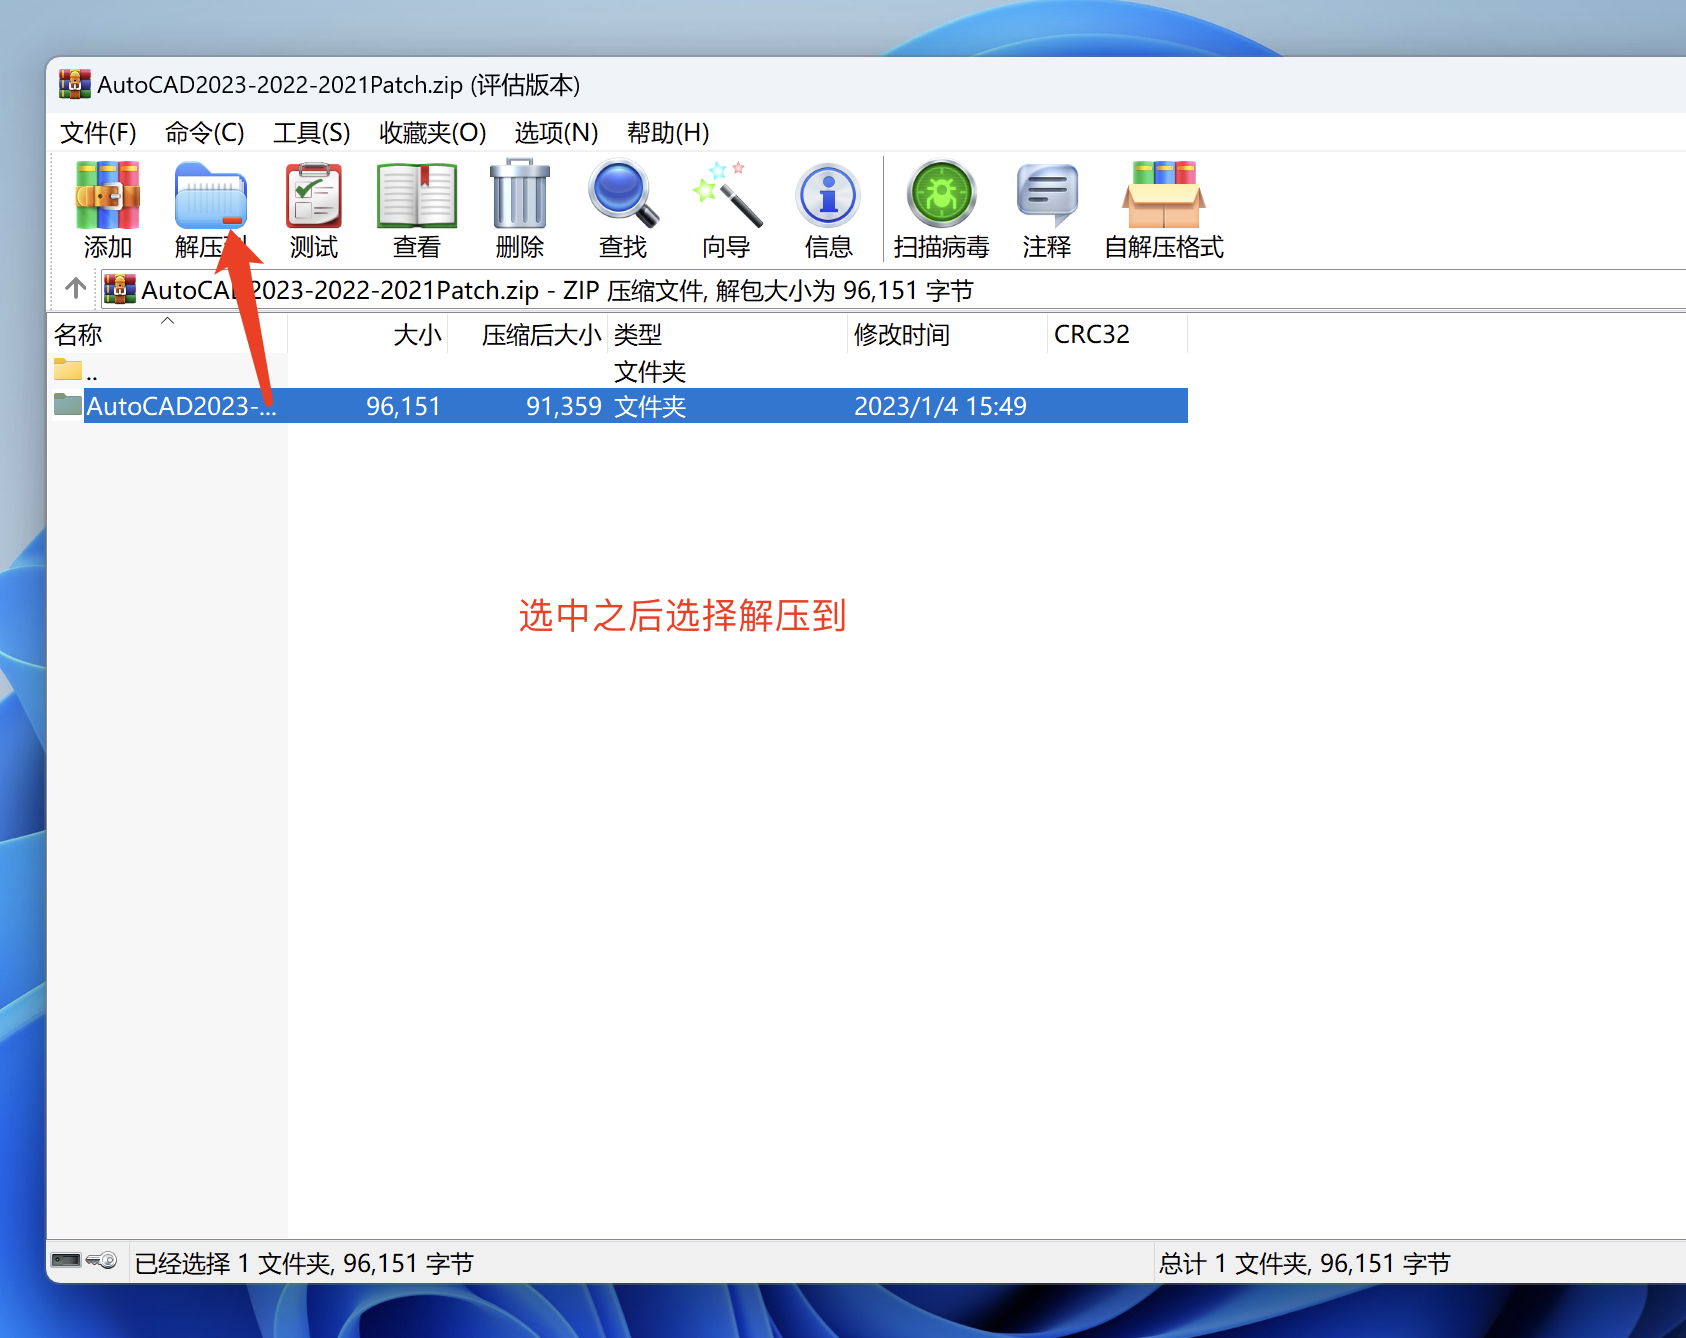The width and height of the screenshot is (1686, 1338).
Task: Open the Options (选项) menu
Action: (x=557, y=133)
